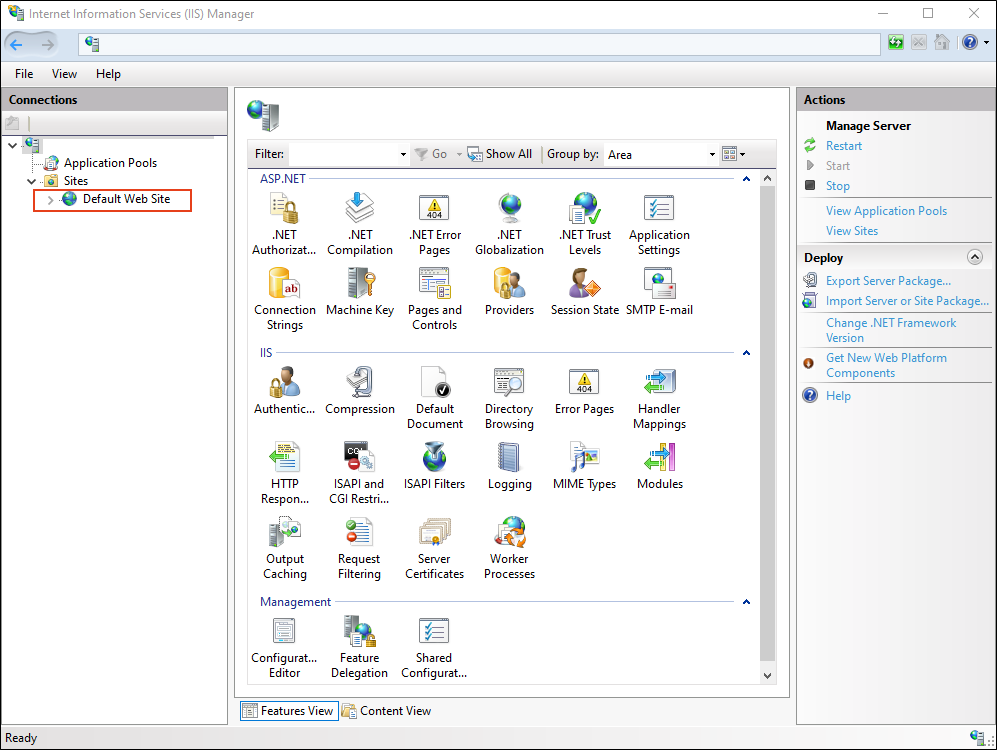The width and height of the screenshot is (997, 750).
Task: Collapse the server root node
Action: [x=12, y=146]
